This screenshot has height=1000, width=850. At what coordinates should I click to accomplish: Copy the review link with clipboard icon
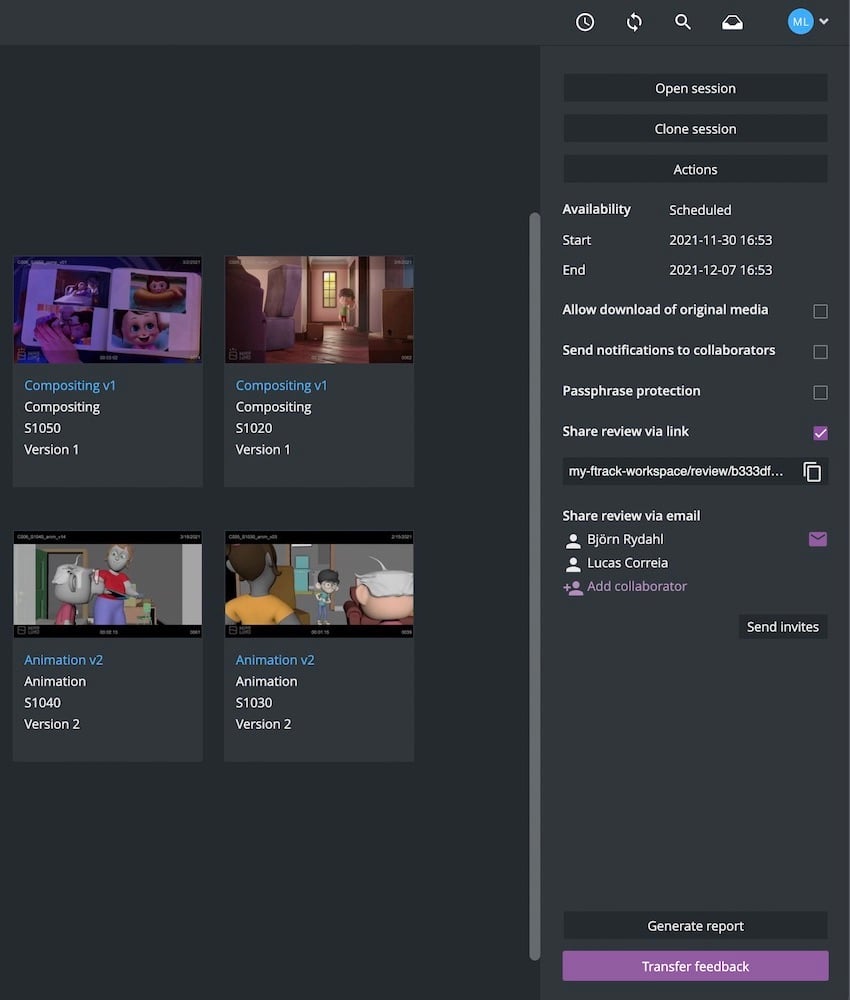click(812, 472)
